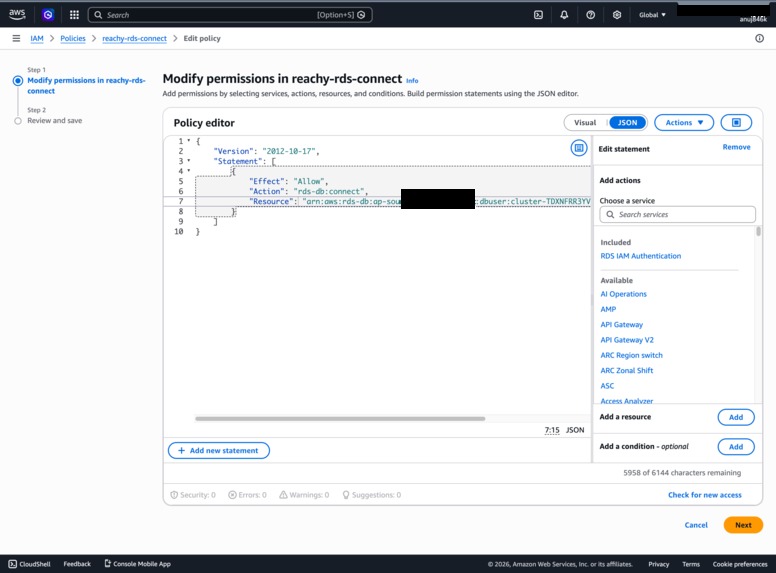Choose ARC Region switch service
Image resolution: width=776 pixels, height=573 pixels.
coord(631,355)
